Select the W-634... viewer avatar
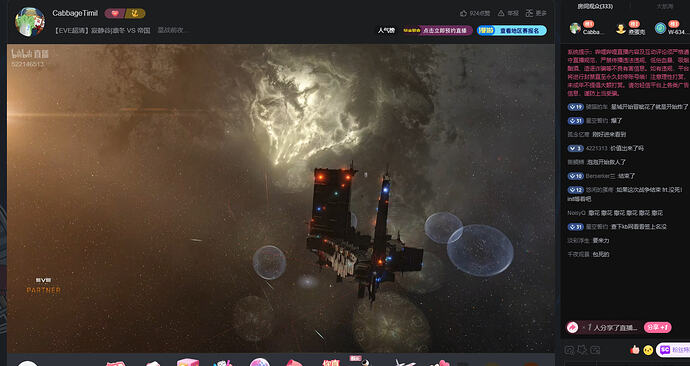690x366 pixels. tap(660, 28)
